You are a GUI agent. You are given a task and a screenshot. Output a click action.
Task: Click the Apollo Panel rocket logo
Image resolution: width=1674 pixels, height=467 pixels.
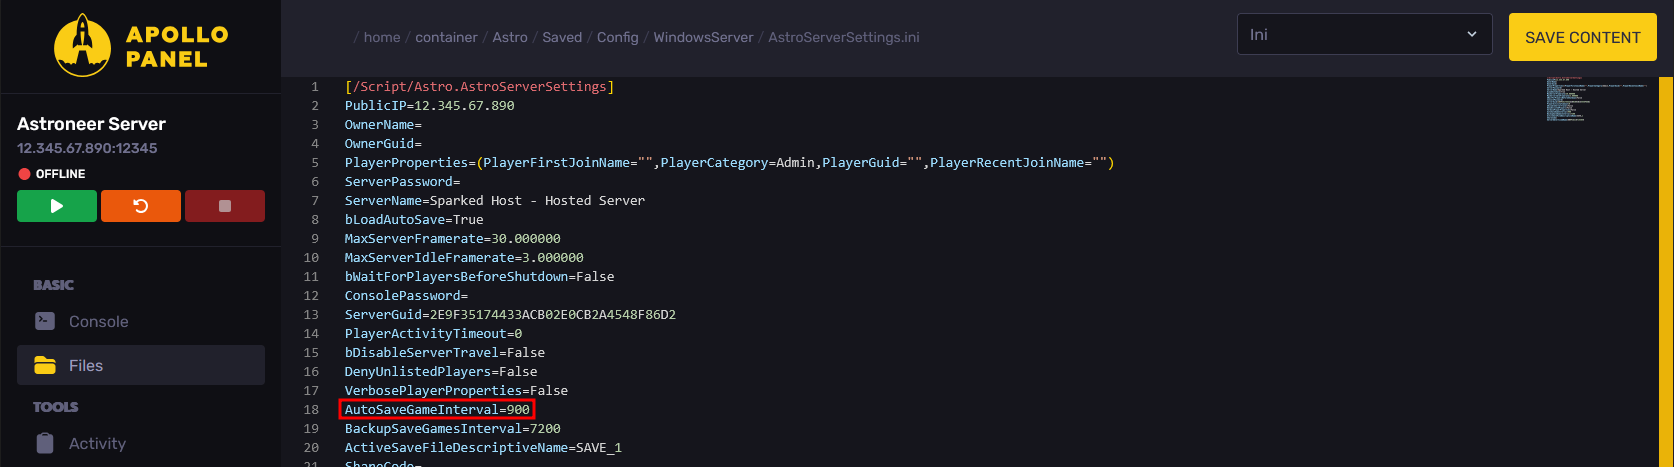tap(82, 46)
